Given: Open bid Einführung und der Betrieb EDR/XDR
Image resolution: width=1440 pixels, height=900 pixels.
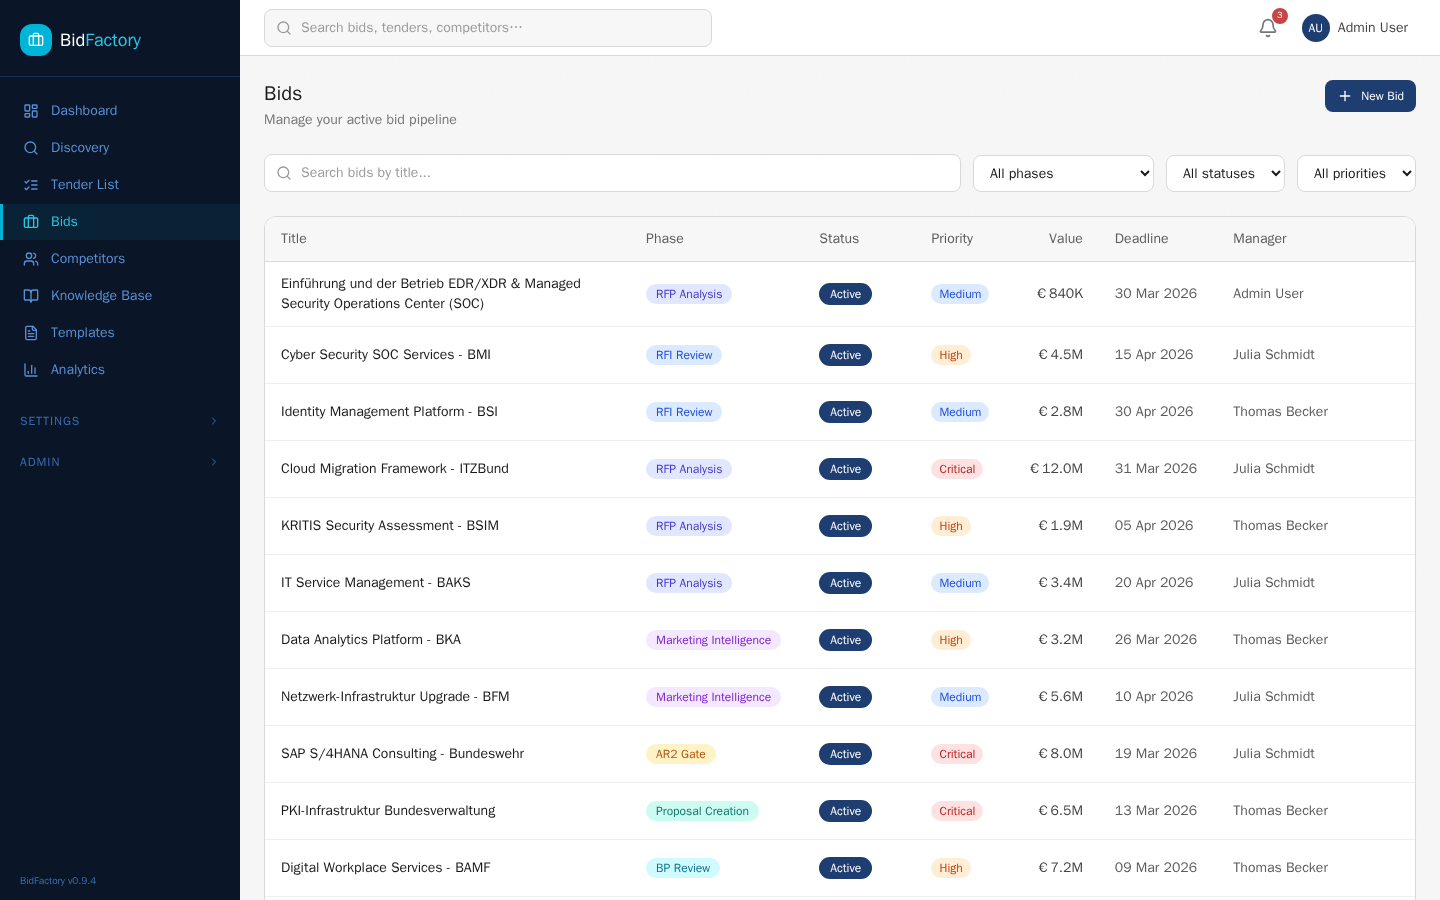Looking at the screenshot, I should point(431,294).
